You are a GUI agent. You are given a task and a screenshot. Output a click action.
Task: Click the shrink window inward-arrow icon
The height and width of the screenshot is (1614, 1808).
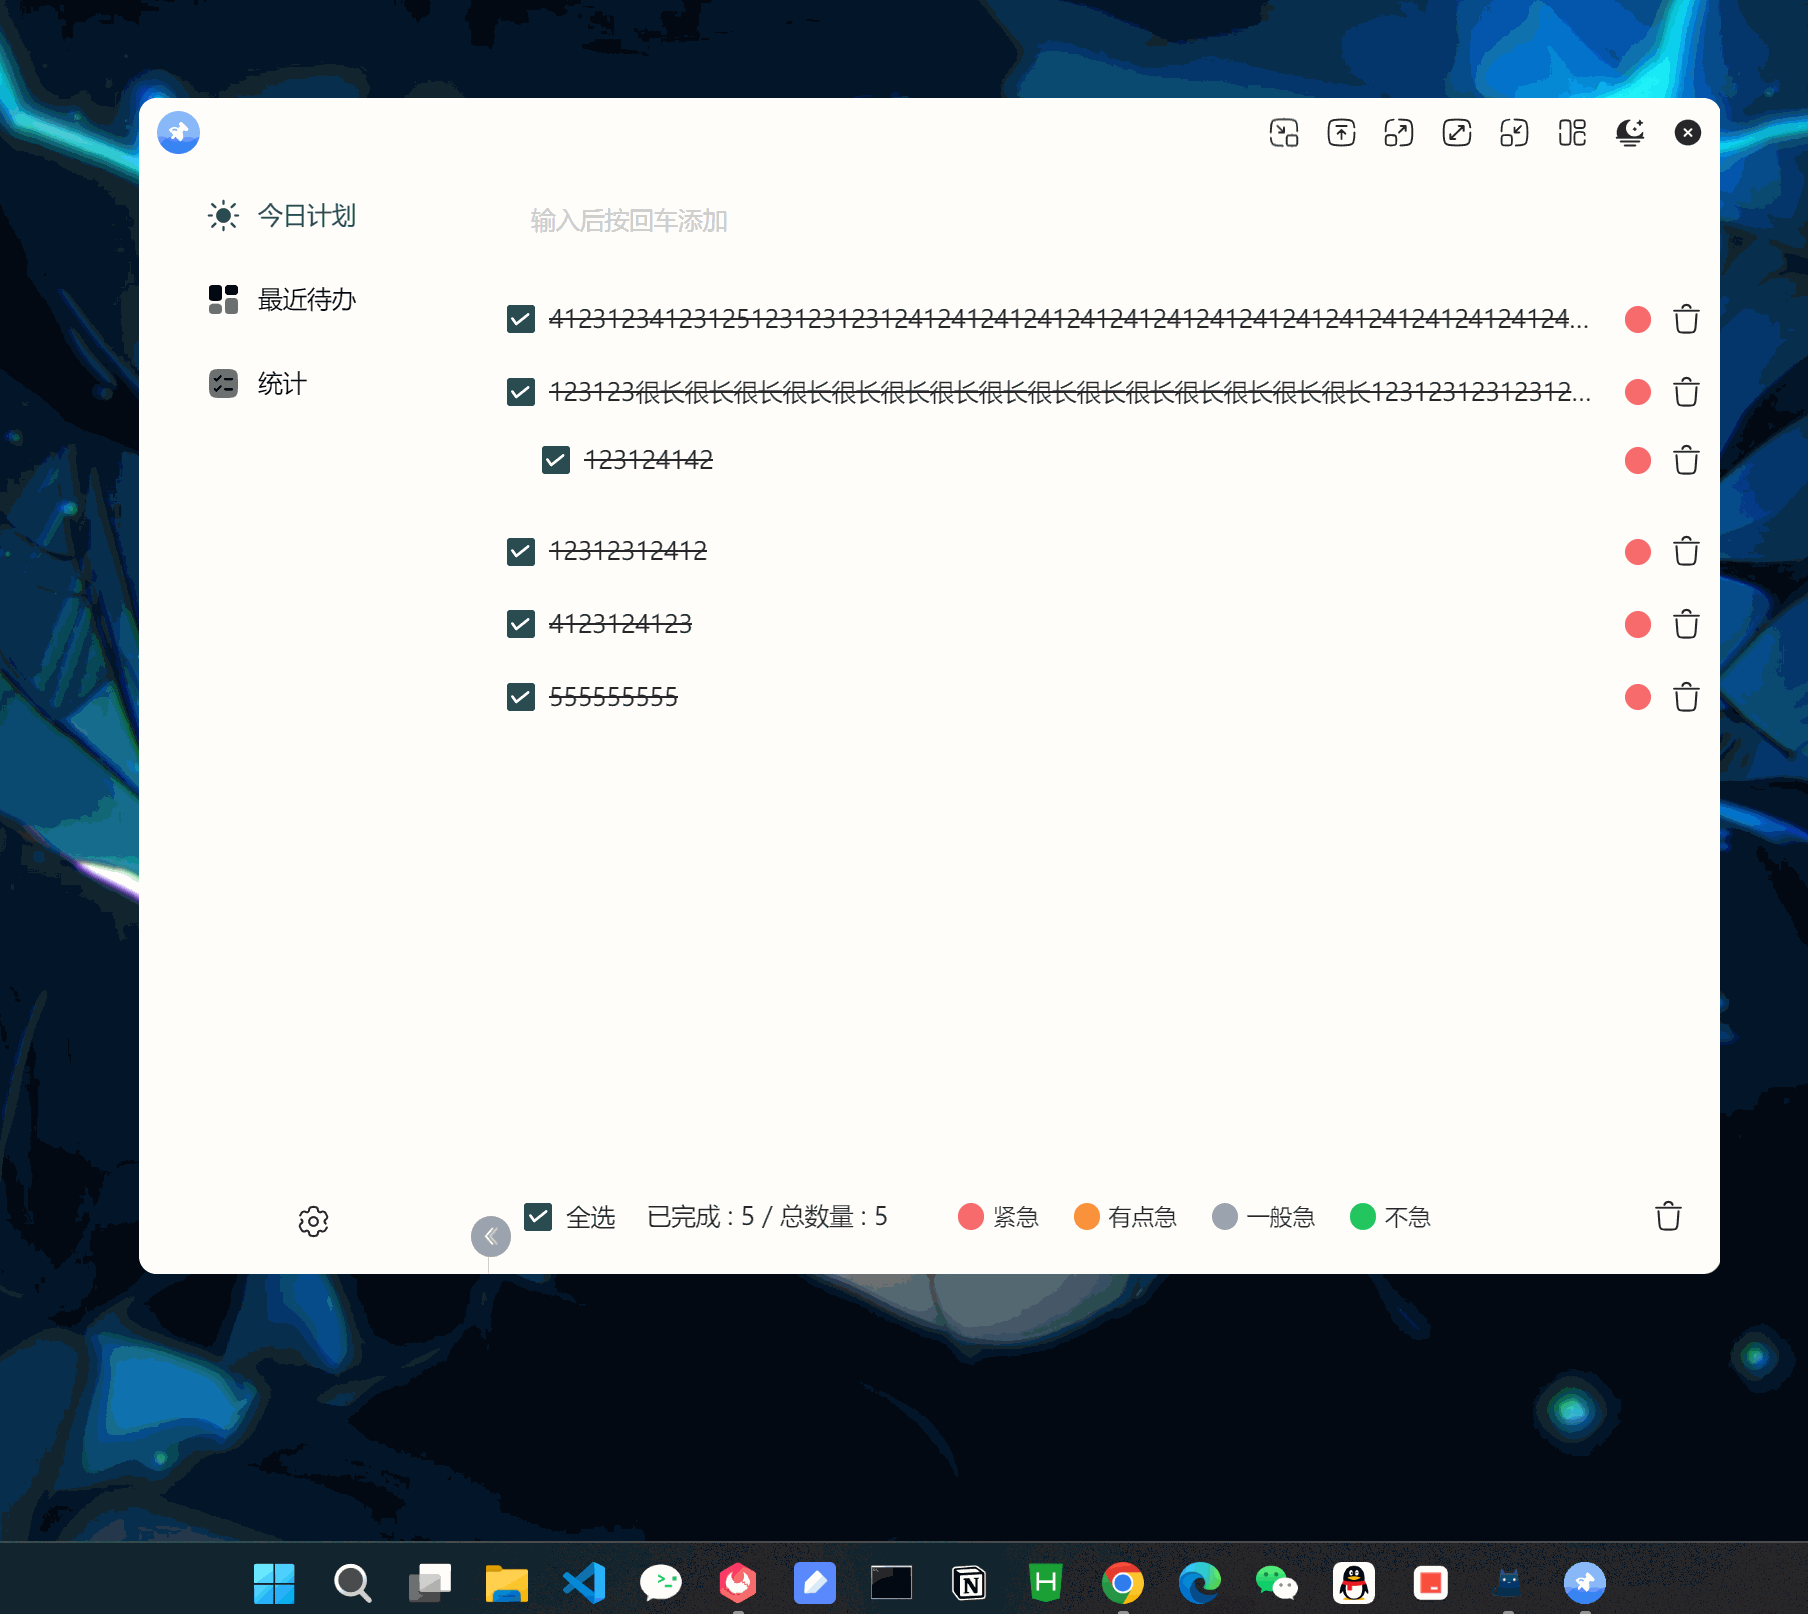point(1514,132)
